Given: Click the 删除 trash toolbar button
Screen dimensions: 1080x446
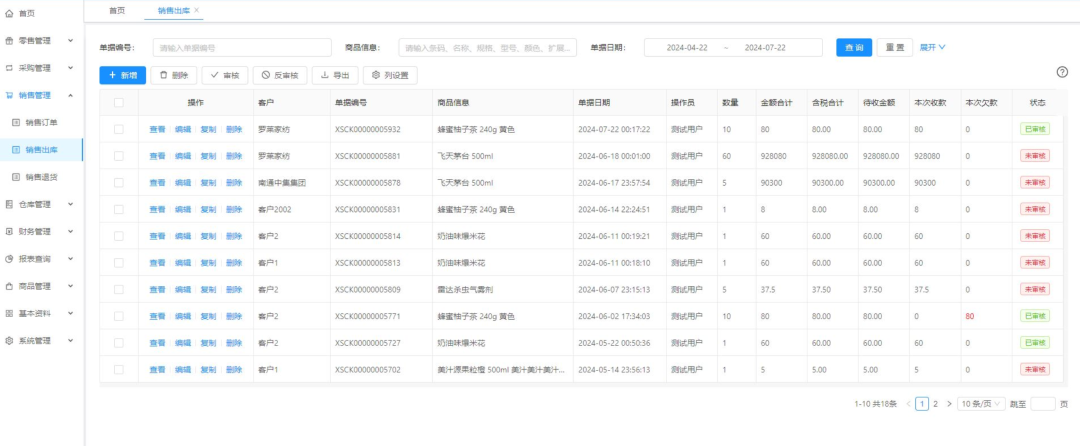Looking at the screenshot, I should (173, 75).
